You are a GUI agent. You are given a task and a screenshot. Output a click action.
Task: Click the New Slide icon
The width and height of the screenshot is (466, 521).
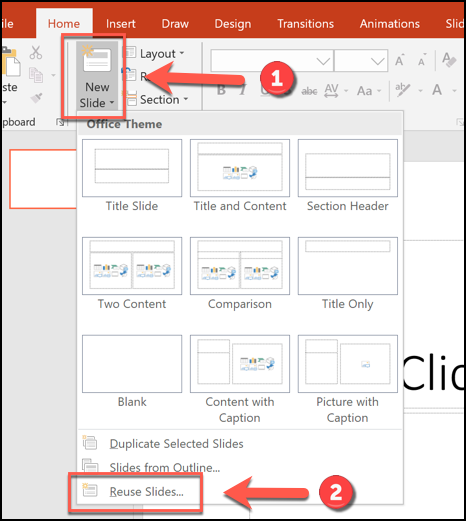[x=97, y=60]
